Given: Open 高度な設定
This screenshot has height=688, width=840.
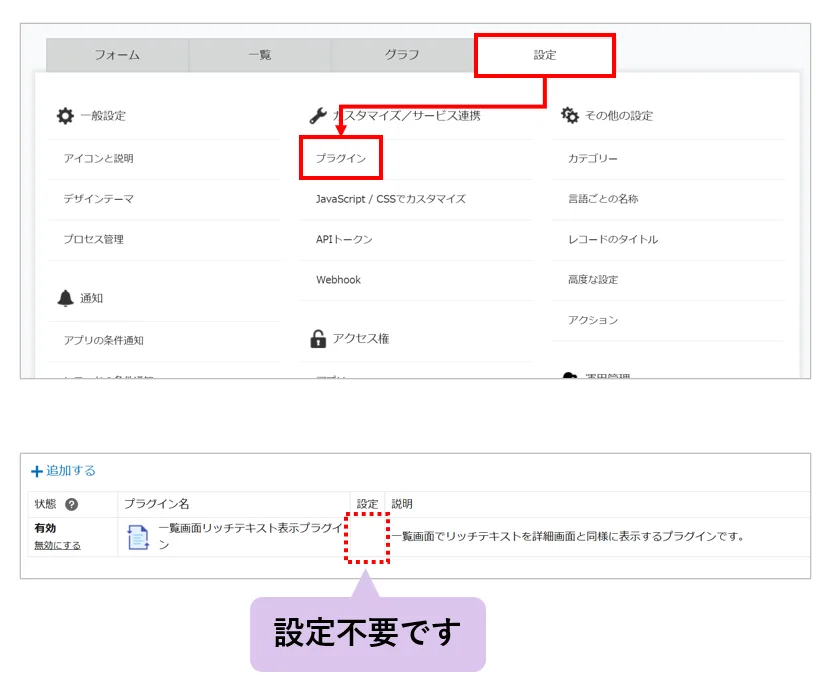Looking at the screenshot, I should [593, 280].
